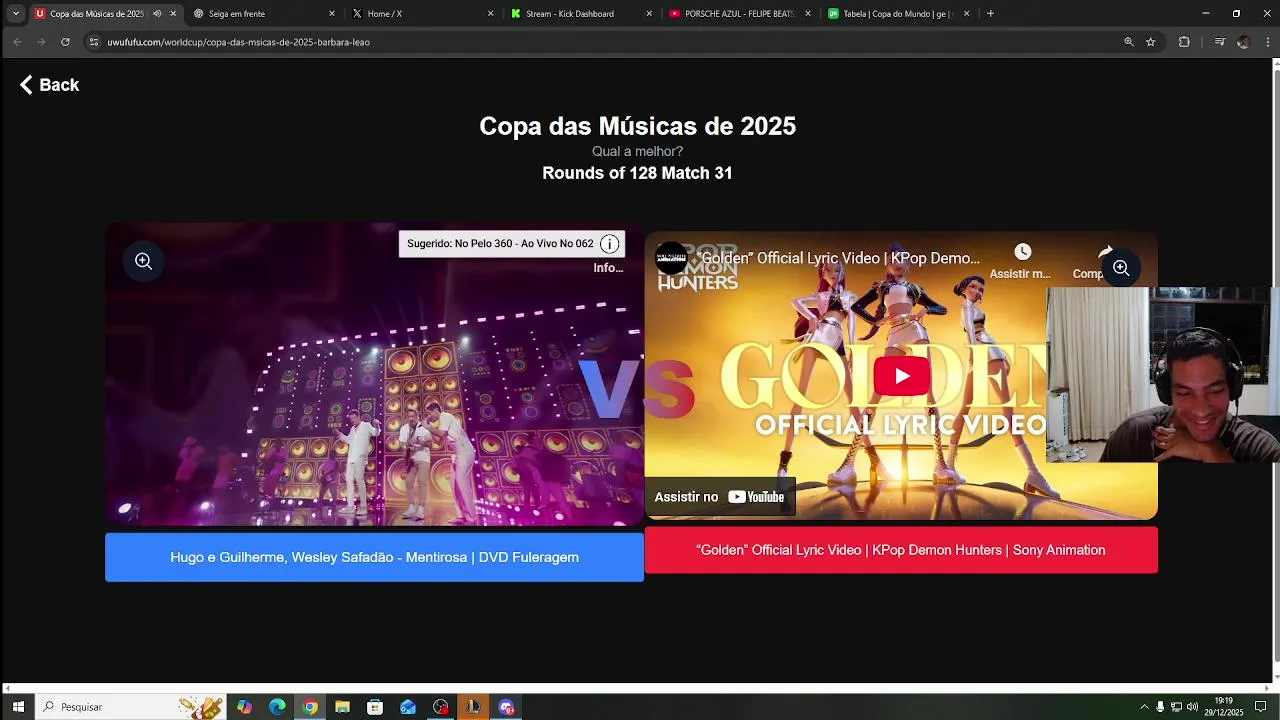
Task: Open Google Chrome from taskbar
Action: point(310,707)
